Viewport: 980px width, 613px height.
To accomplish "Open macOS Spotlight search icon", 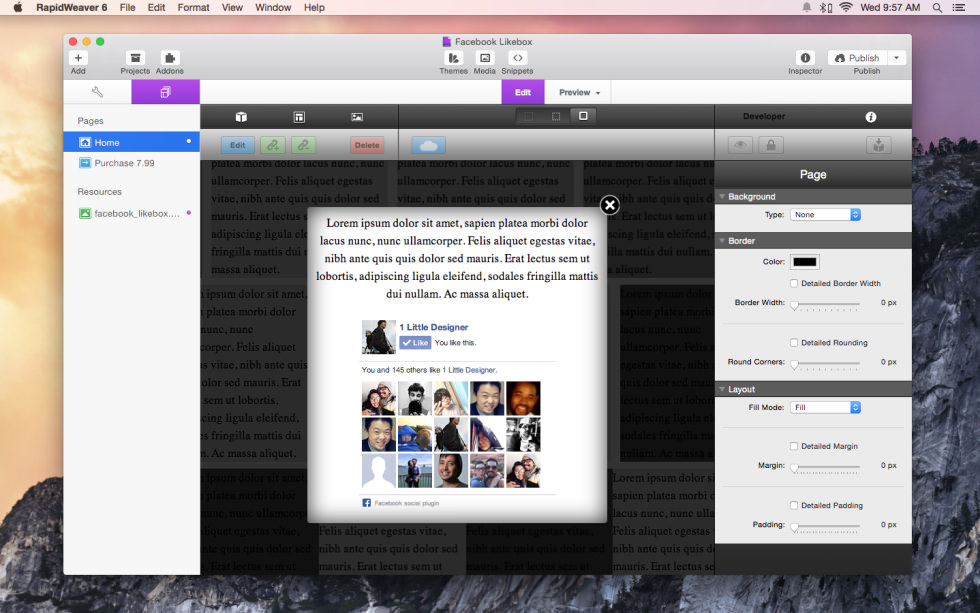I will (x=937, y=7).
